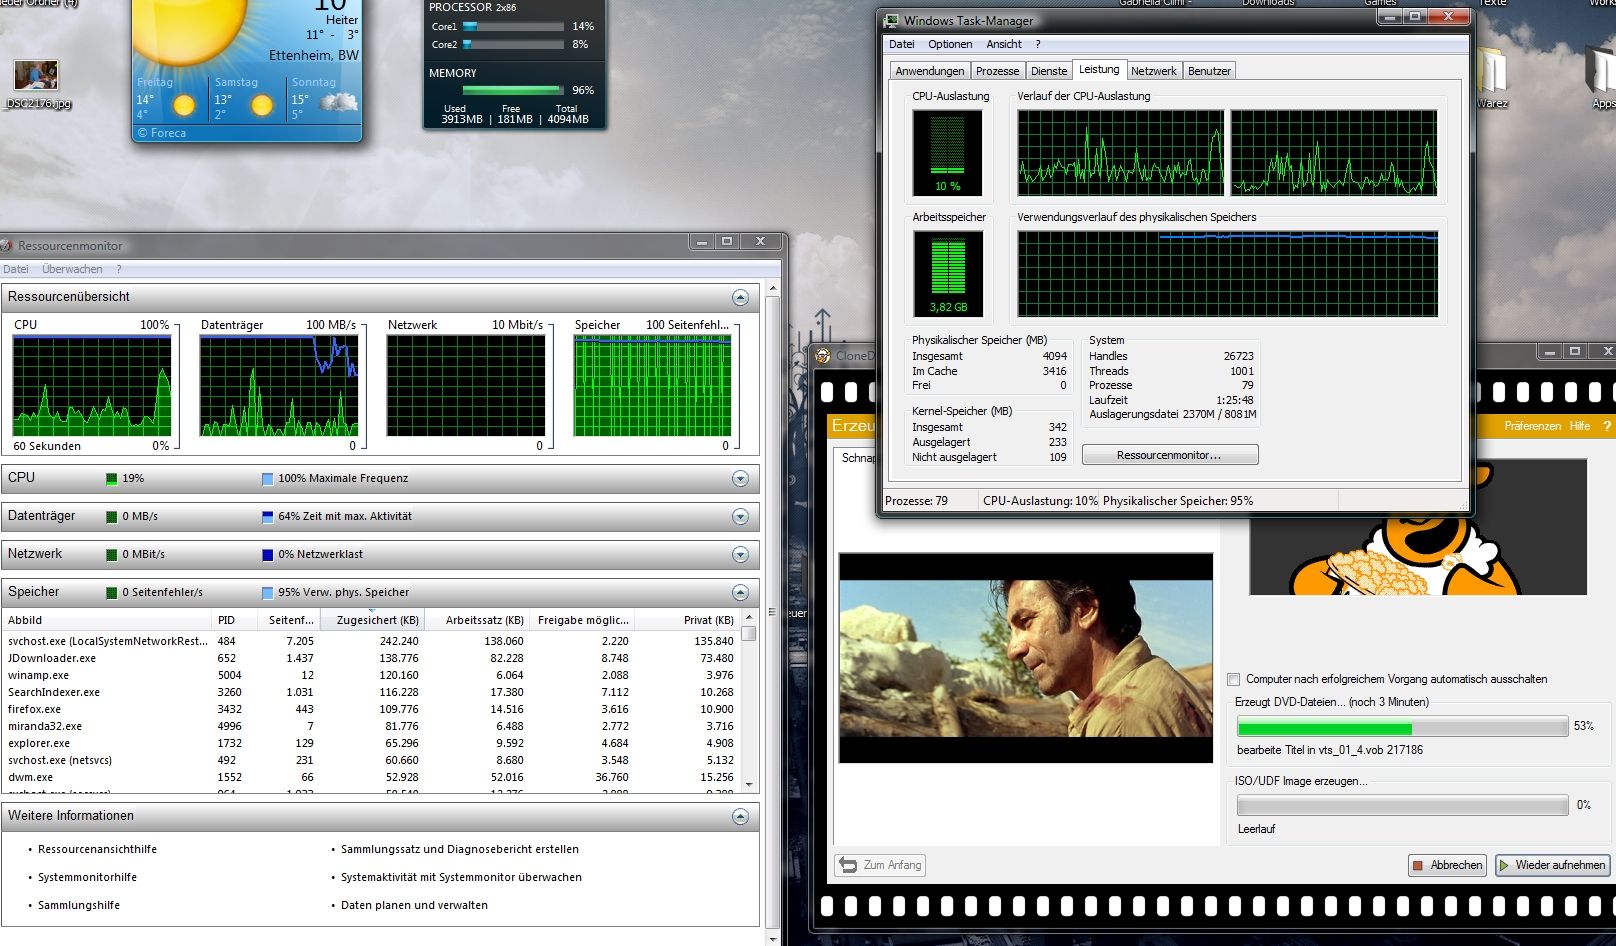The width and height of the screenshot is (1616, 946).
Task: Open the Ansicht menu in Task-Manager
Action: (x=1004, y=44)
